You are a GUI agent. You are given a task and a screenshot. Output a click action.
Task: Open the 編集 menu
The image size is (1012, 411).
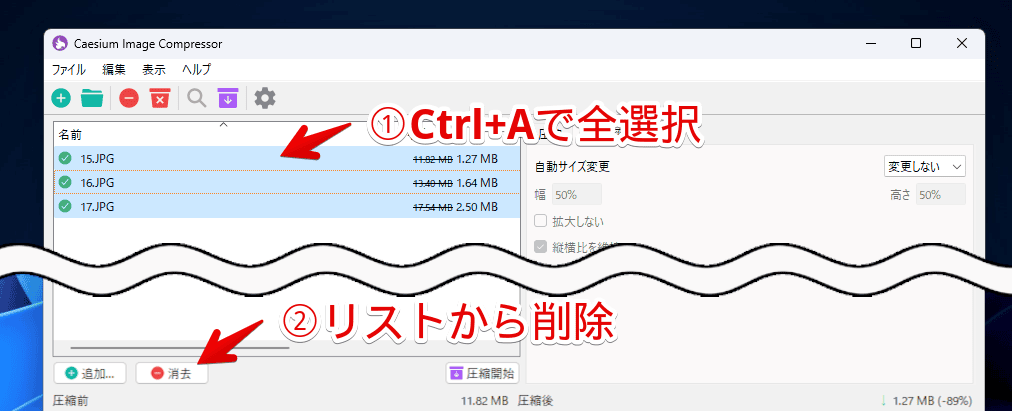pyautogui.click(x=114, y=70)
